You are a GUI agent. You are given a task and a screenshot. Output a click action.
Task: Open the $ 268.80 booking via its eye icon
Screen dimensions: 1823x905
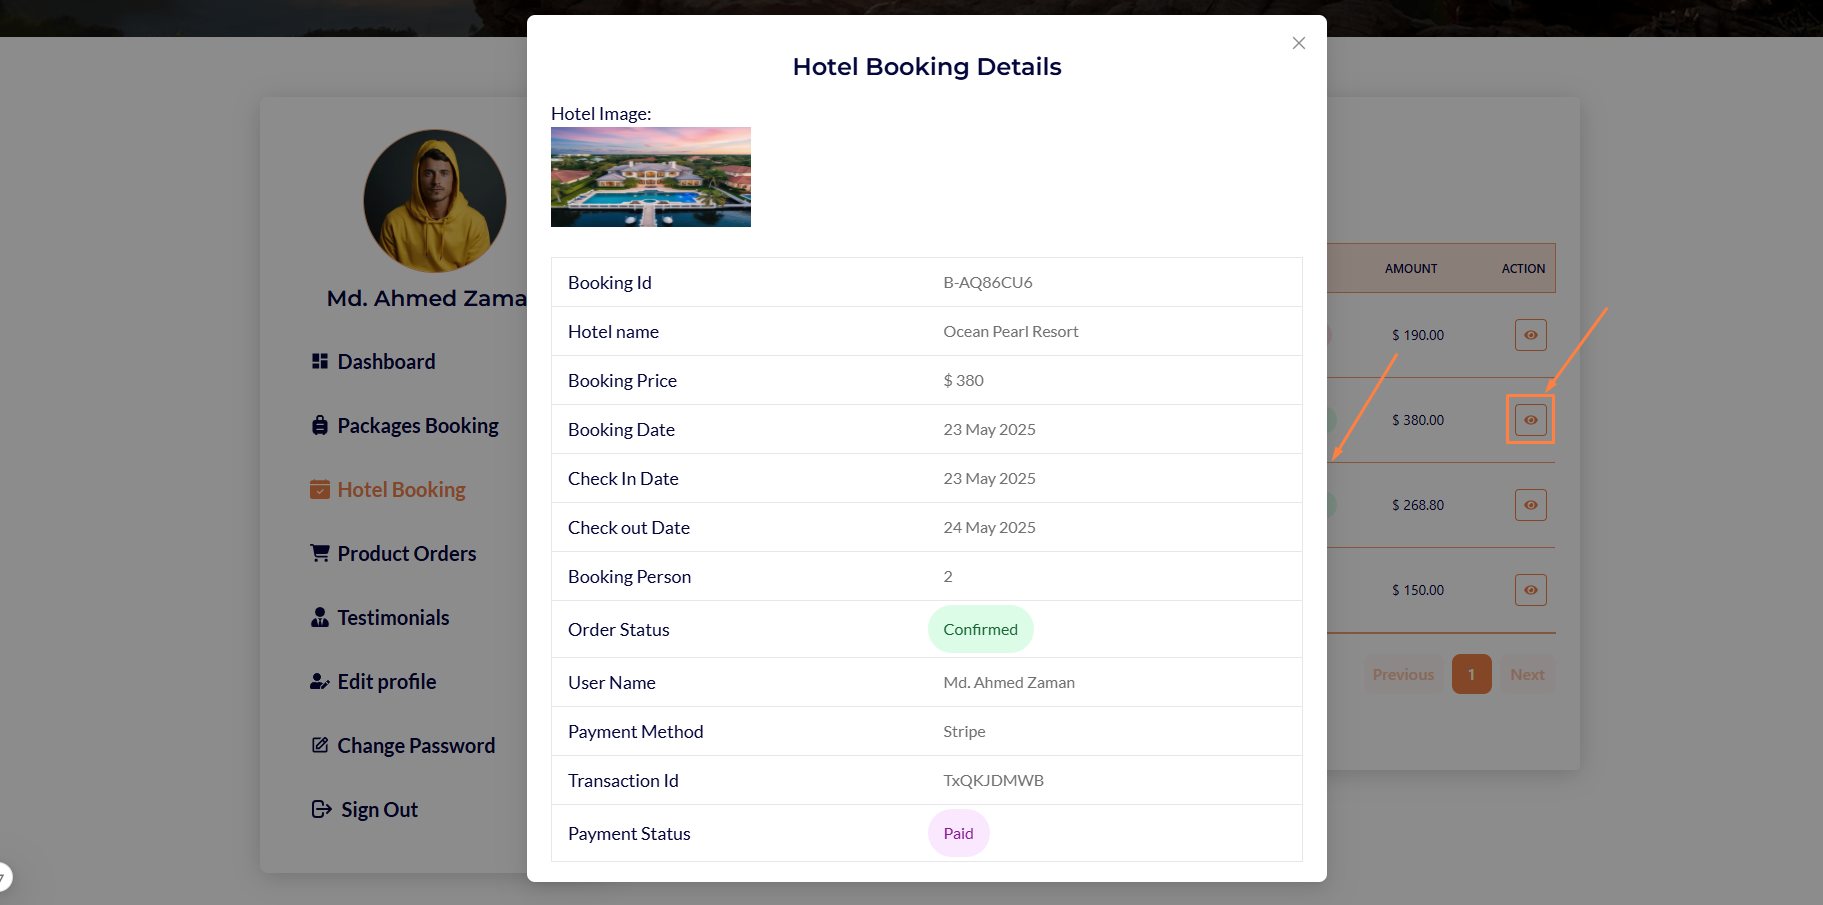coord(1530,505)
